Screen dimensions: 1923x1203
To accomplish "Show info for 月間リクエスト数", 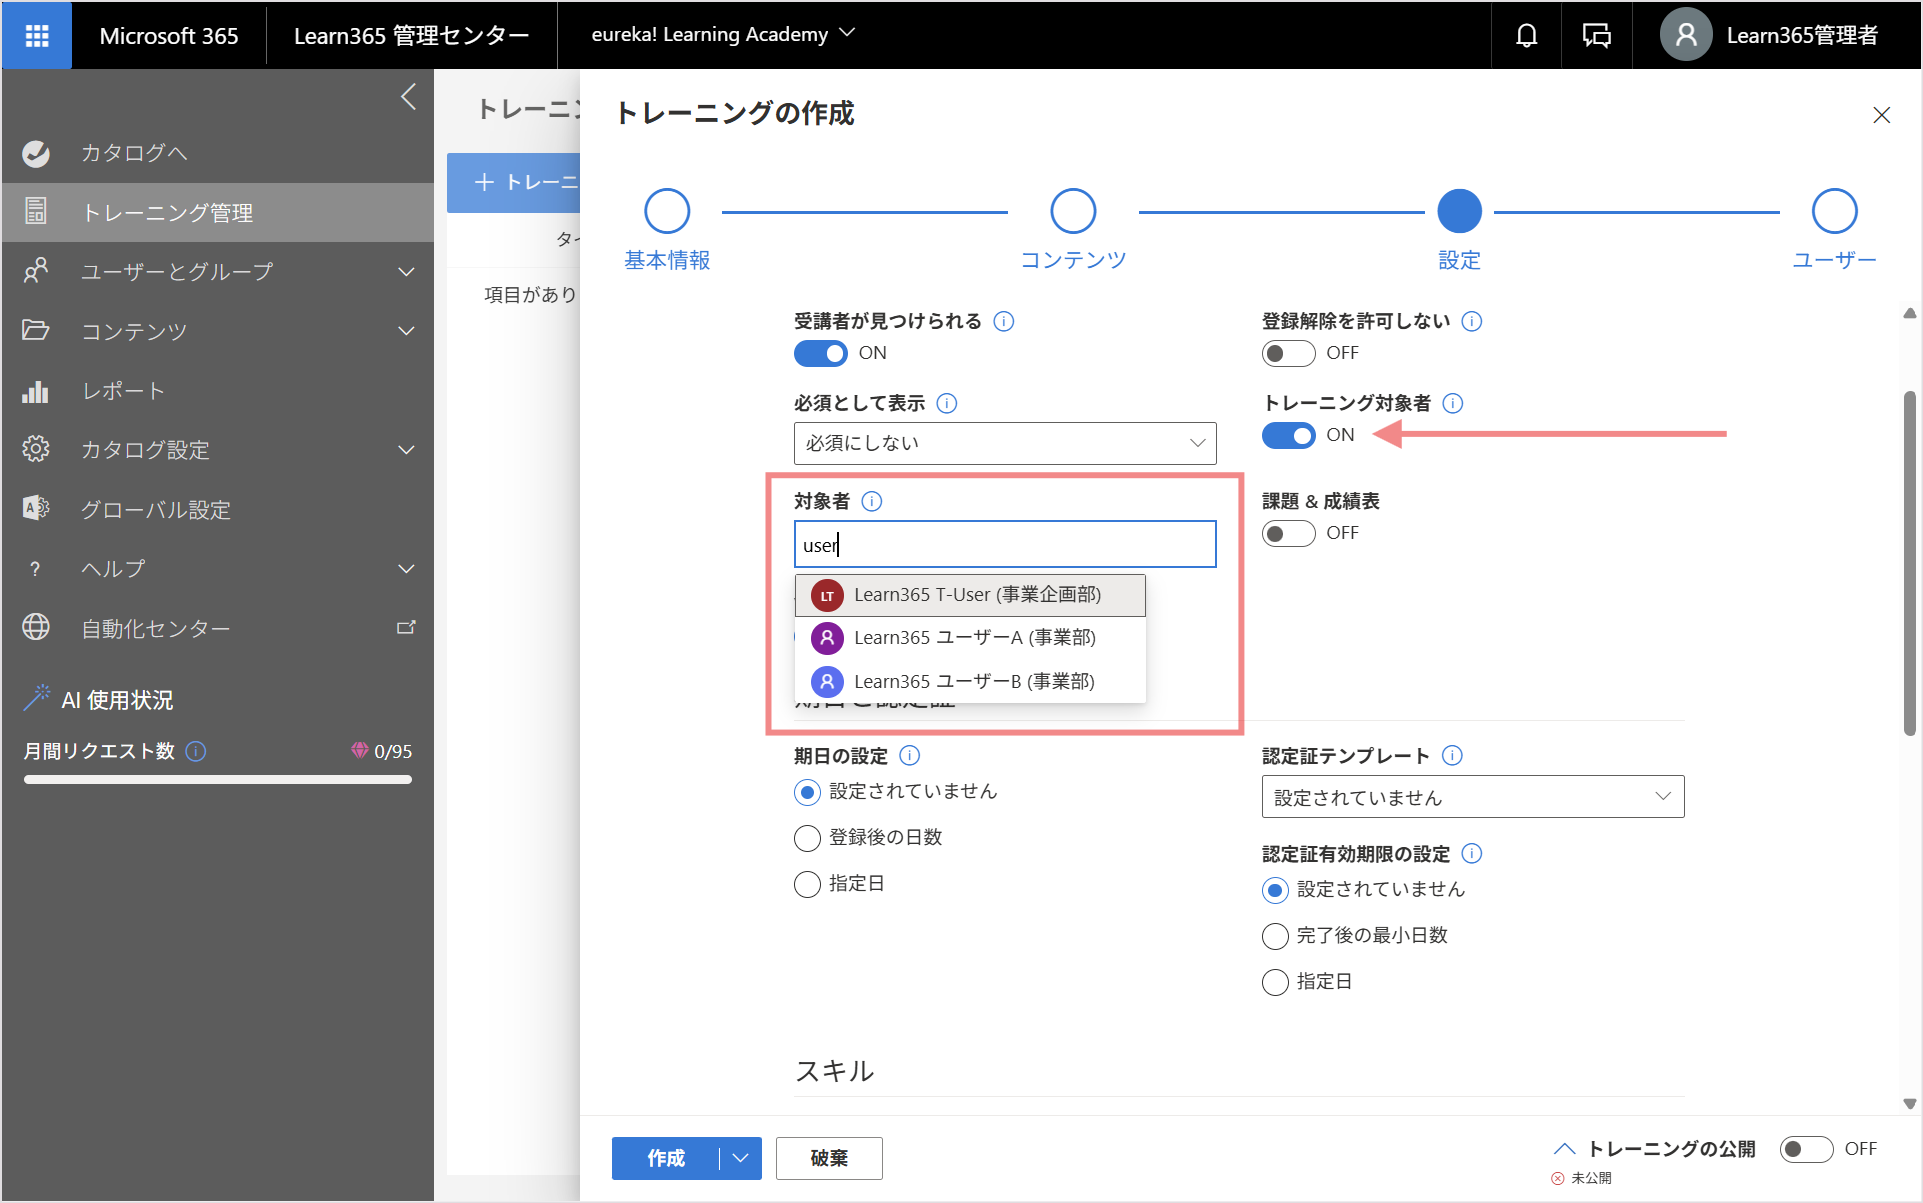I will click(x=196, y=751).
